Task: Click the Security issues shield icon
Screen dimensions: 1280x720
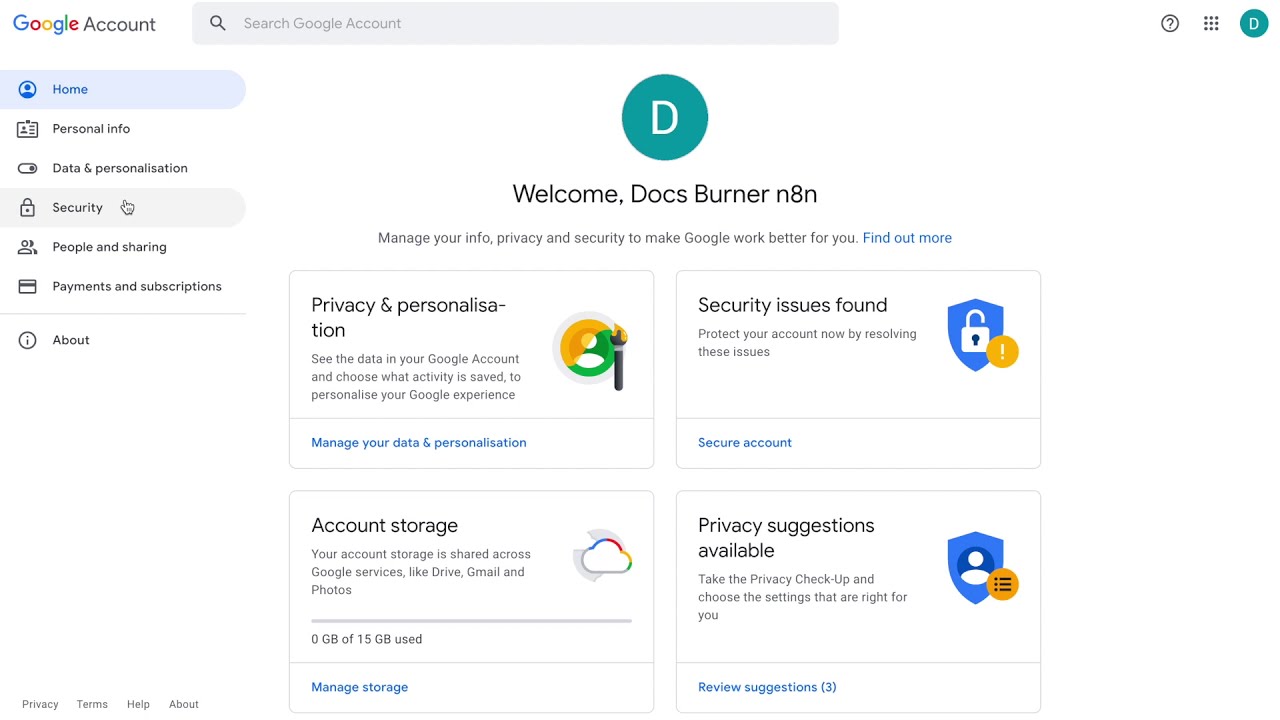Action: (x=982, y=335)
